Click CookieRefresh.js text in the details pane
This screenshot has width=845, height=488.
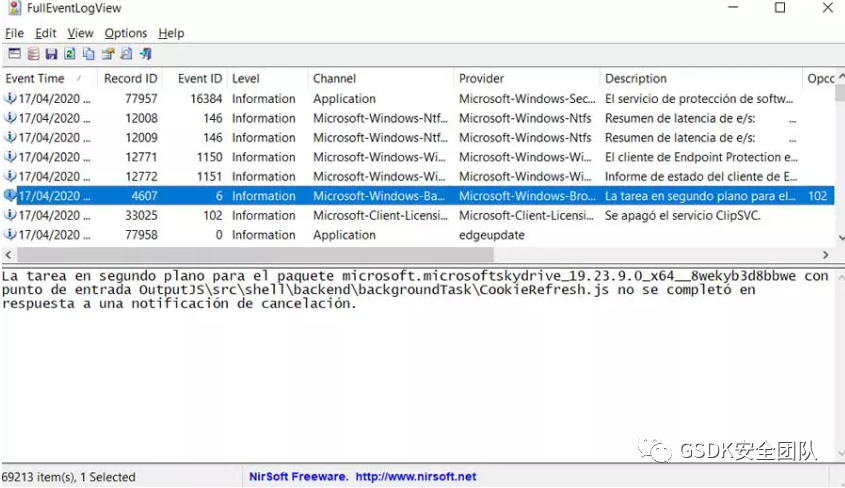point(544,290)
